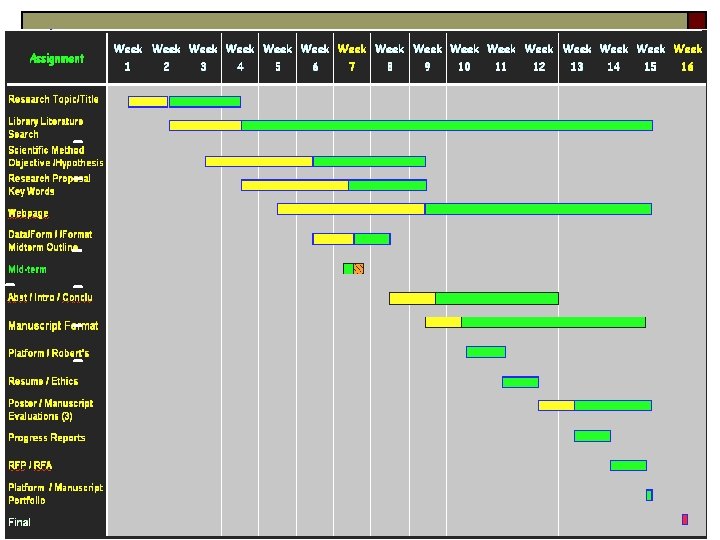This screenshot has width=720, height=540.
Task: Select the Week 4 column header
Action: click(x=240, y=57)
